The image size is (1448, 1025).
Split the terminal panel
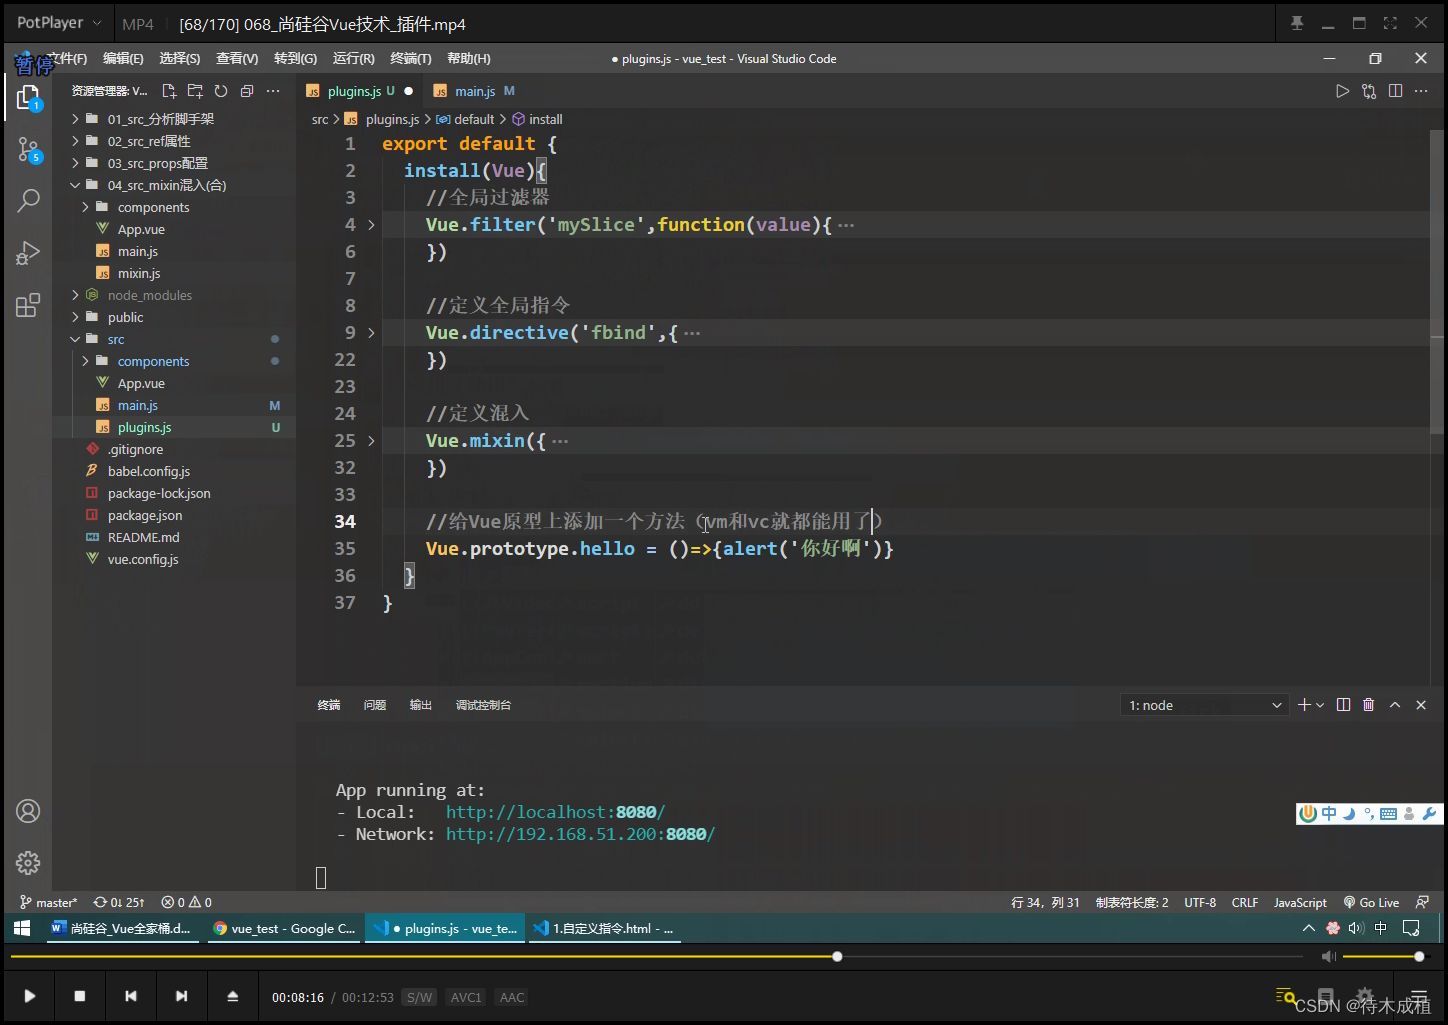(1343, 705)
